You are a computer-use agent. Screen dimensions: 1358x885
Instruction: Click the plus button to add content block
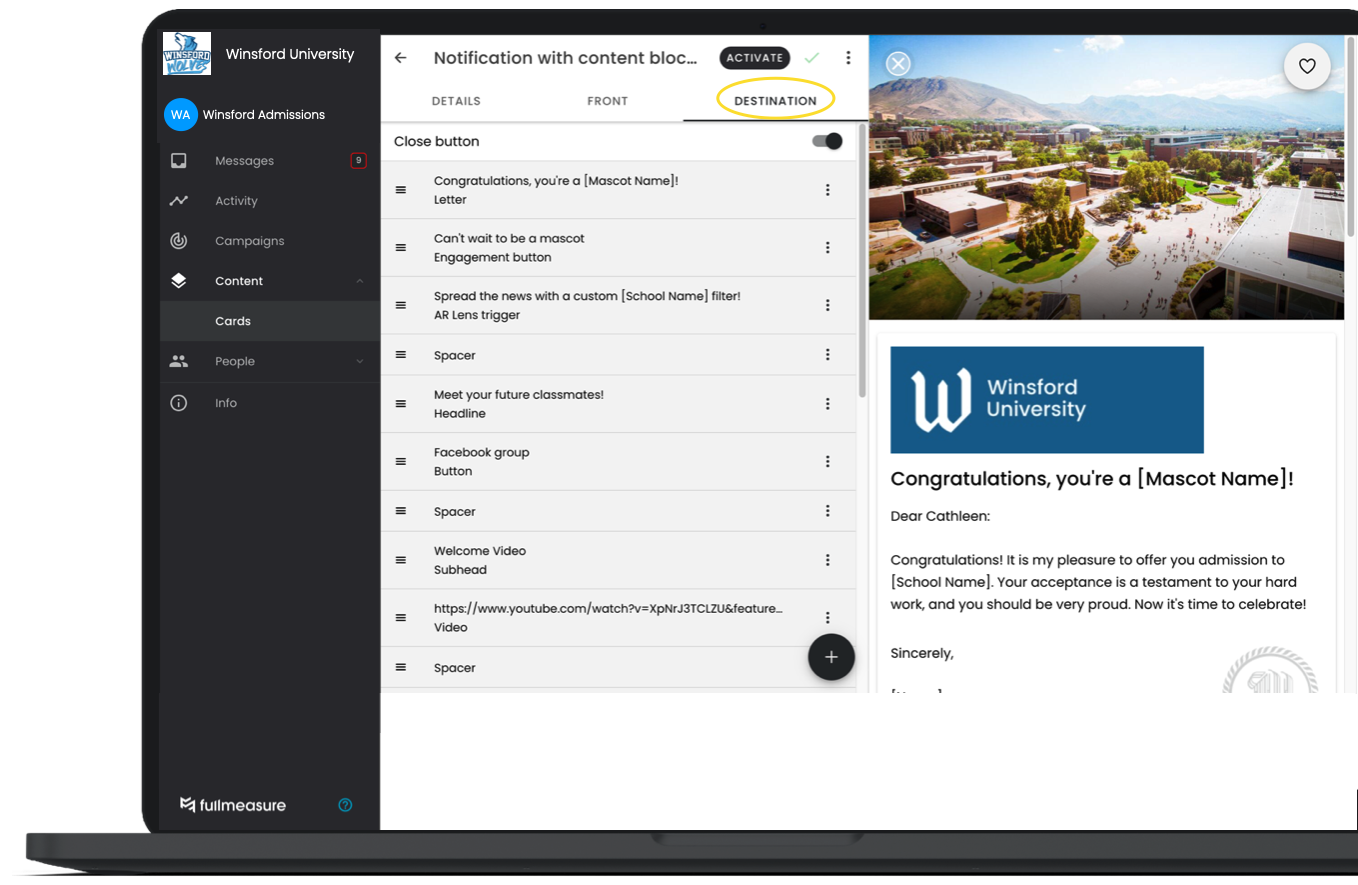click(x=831, y=657)
